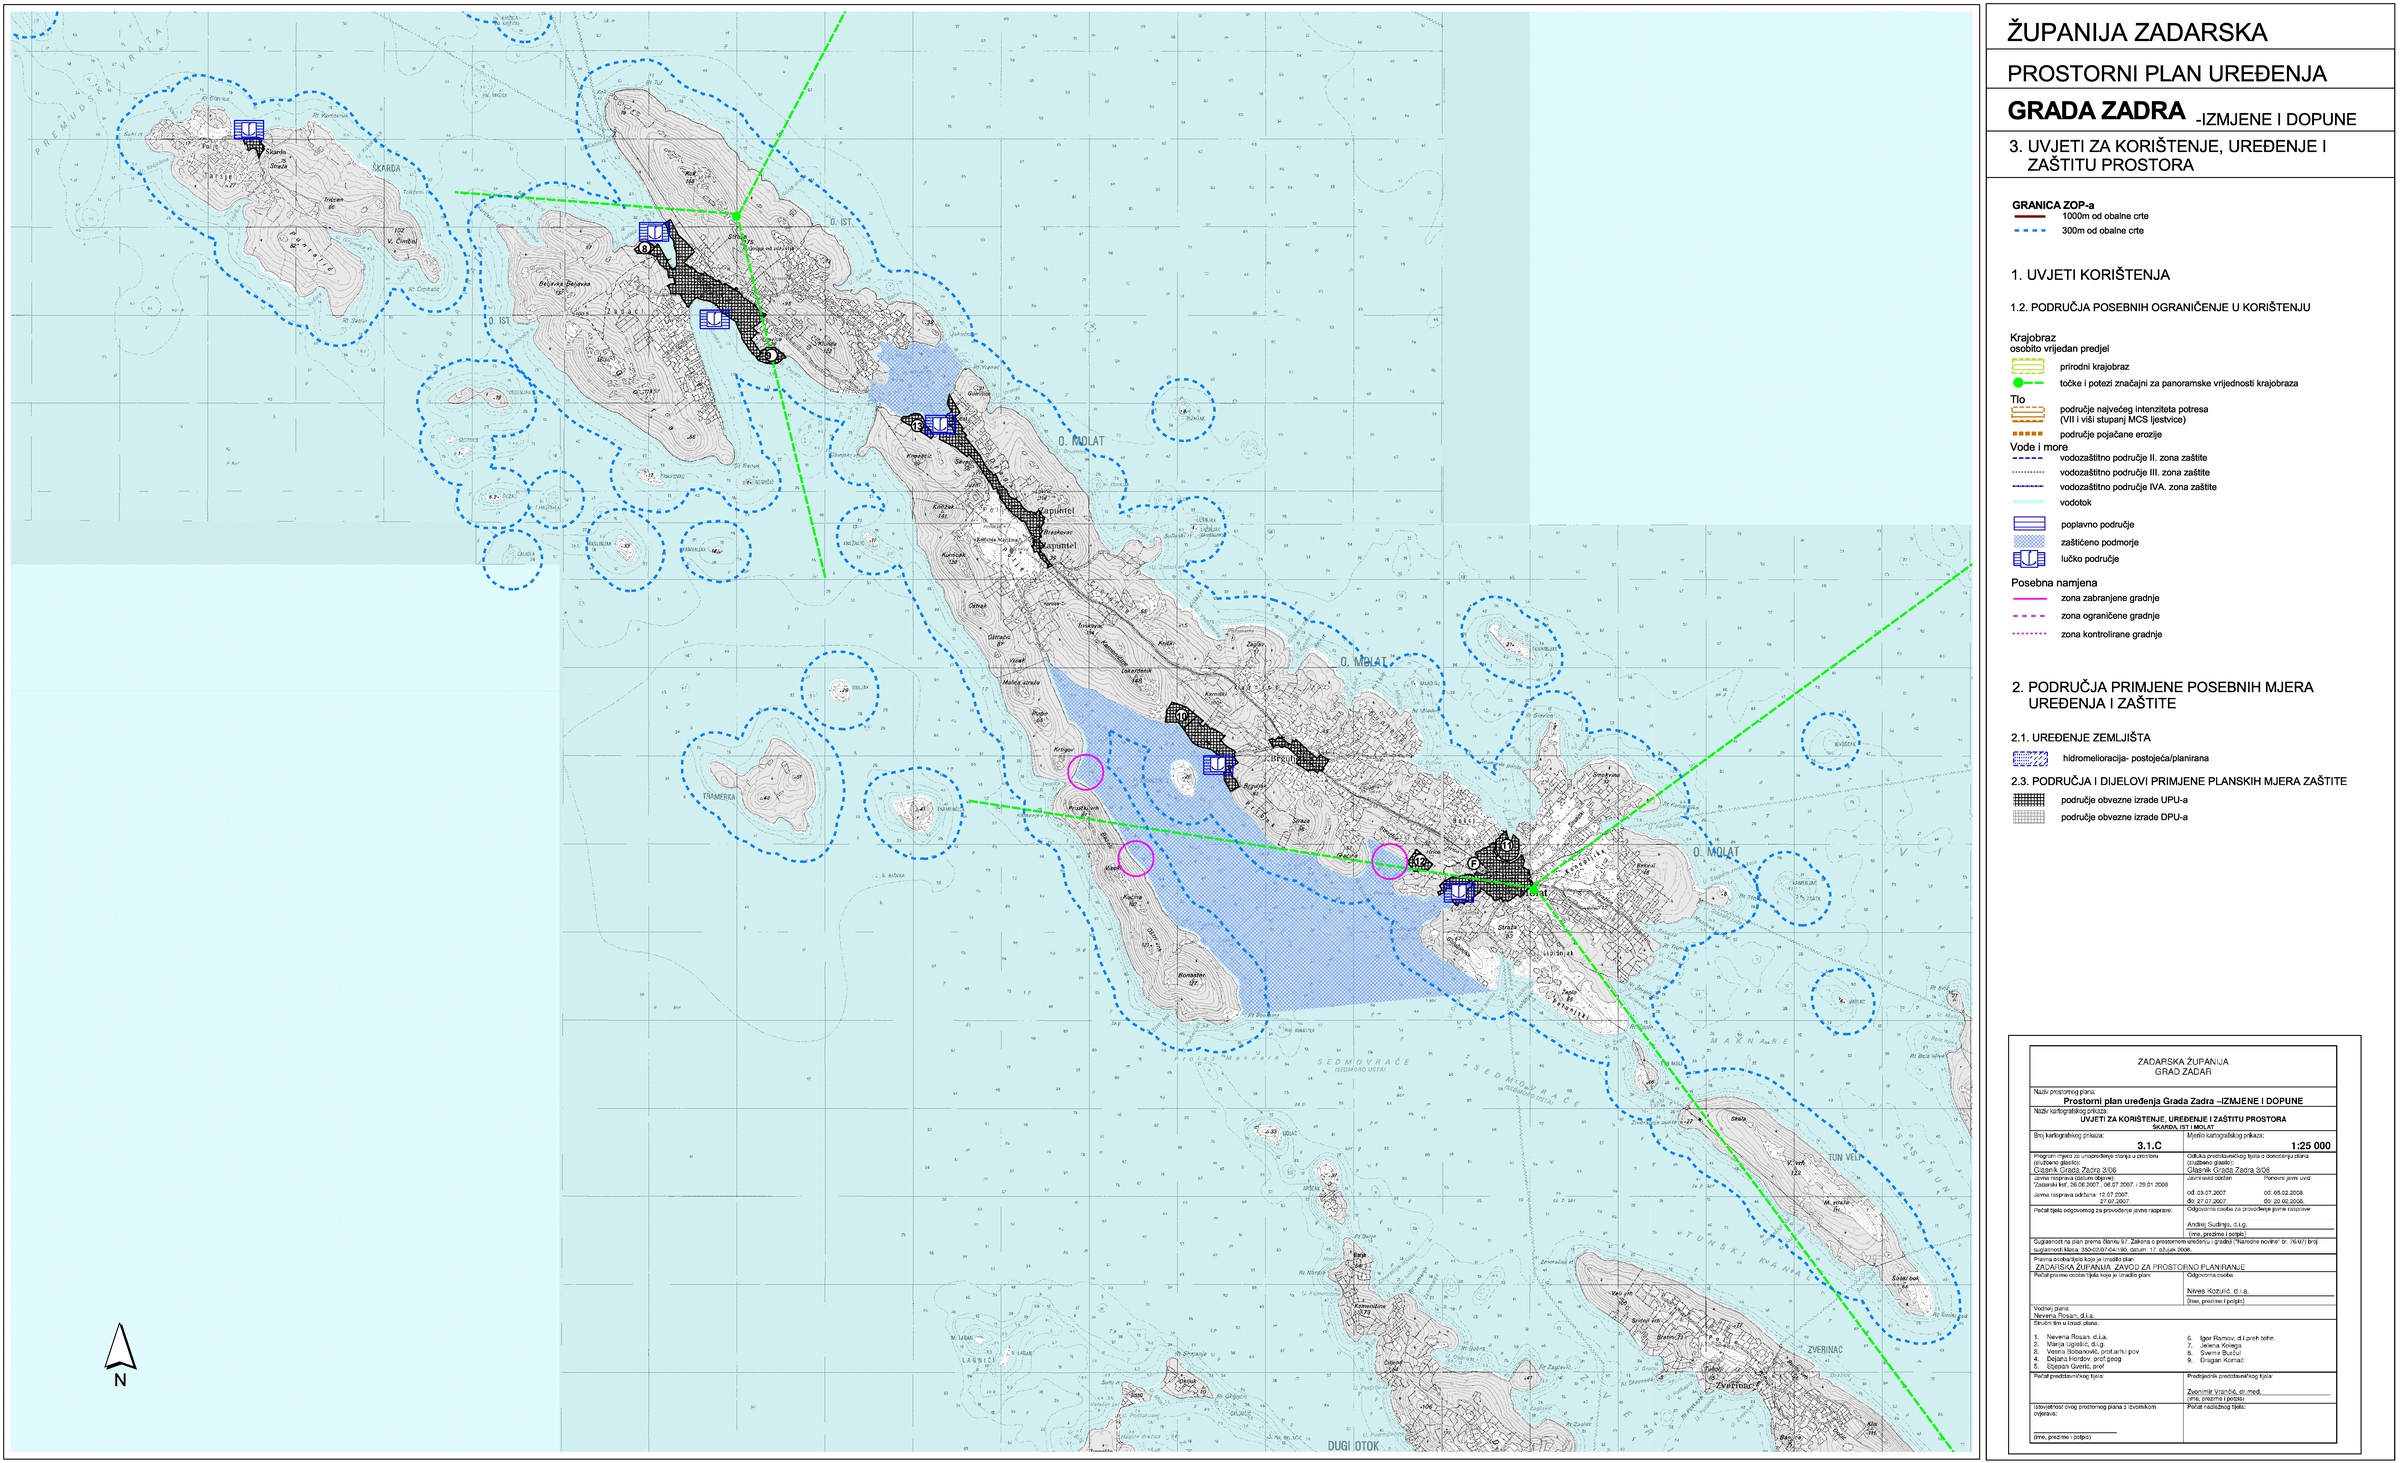Click the circled number 10 marker
This screenshot has width=2400, height=1463.
(x=1183, y=716)
